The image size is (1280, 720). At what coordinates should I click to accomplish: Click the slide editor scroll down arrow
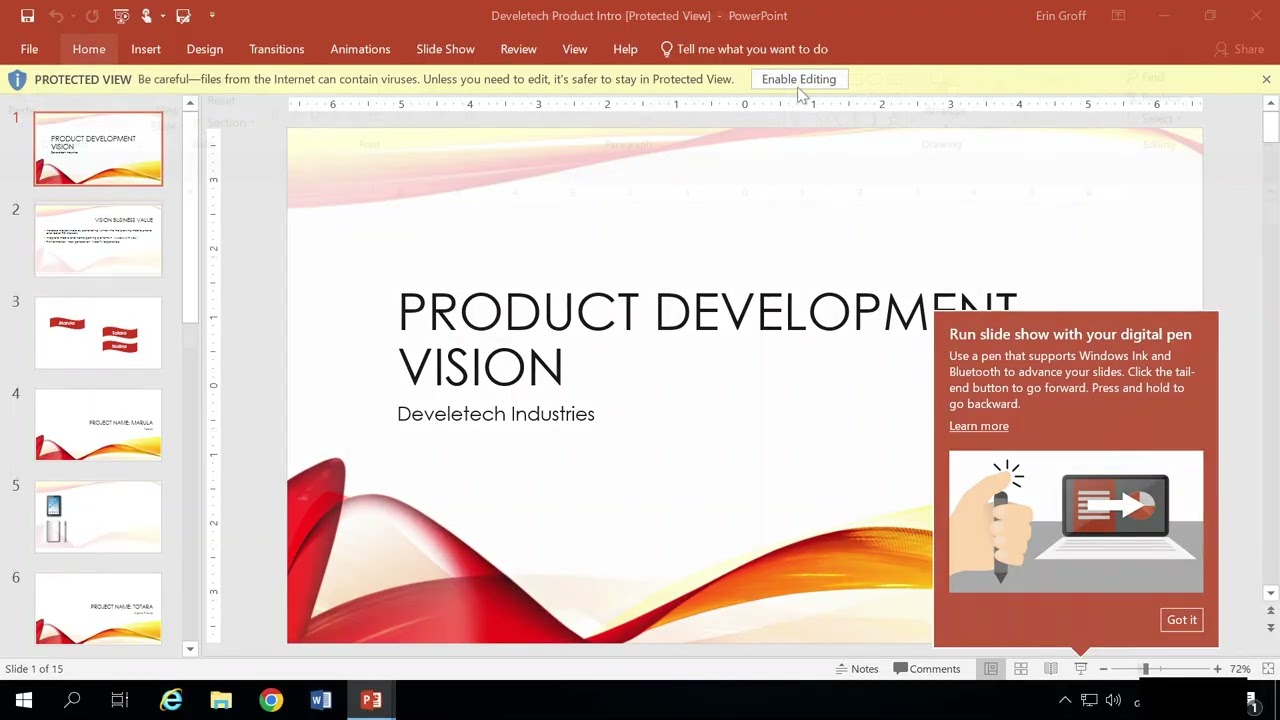tap(1271, 593)
